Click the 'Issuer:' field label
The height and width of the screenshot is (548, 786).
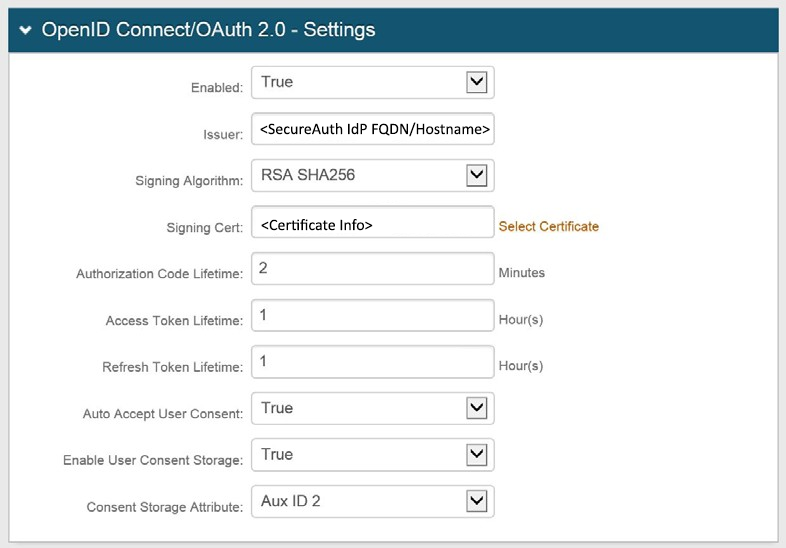[222, 135]
